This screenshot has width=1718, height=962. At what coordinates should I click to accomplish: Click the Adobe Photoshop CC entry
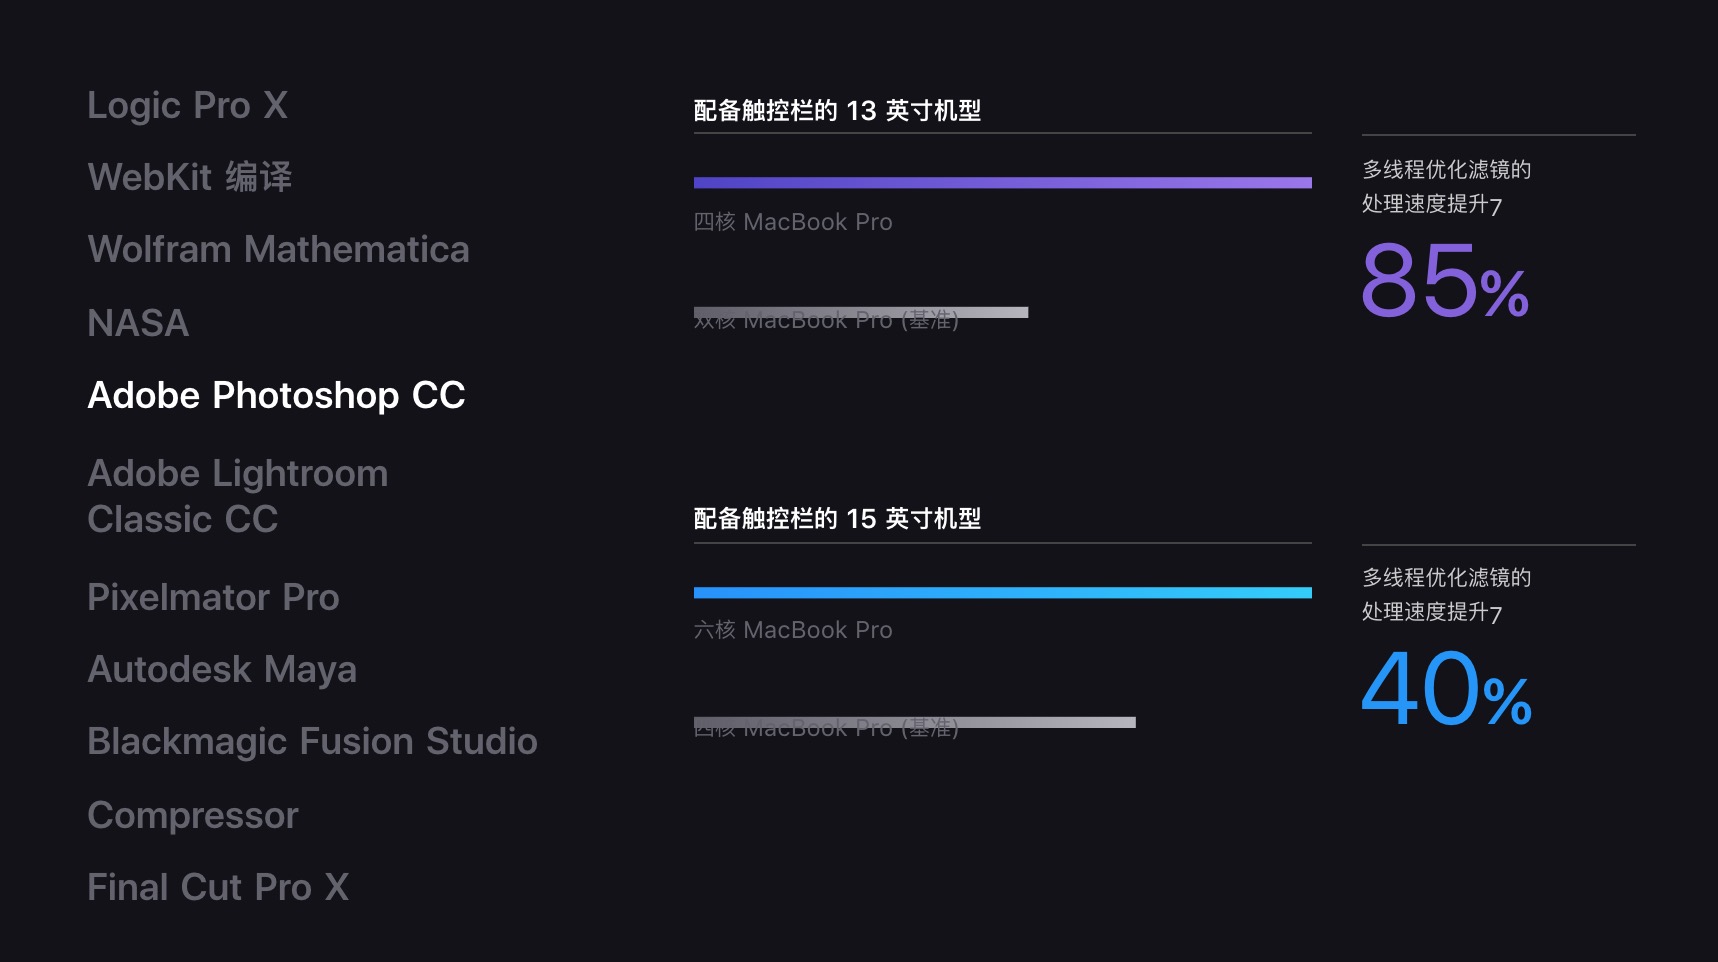pyautogui.click(x=276, y=395)
